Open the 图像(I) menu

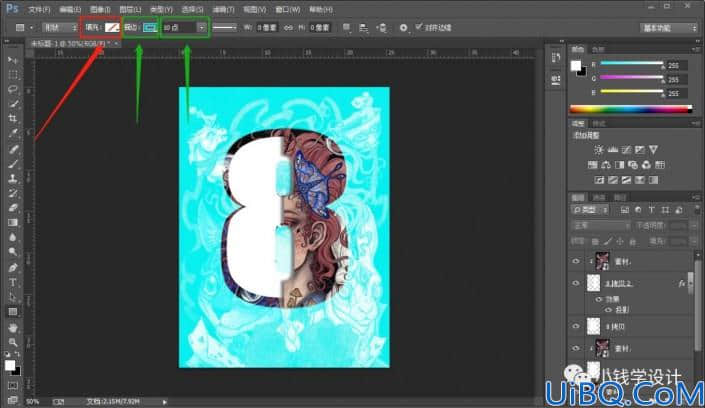coord(100,9)
